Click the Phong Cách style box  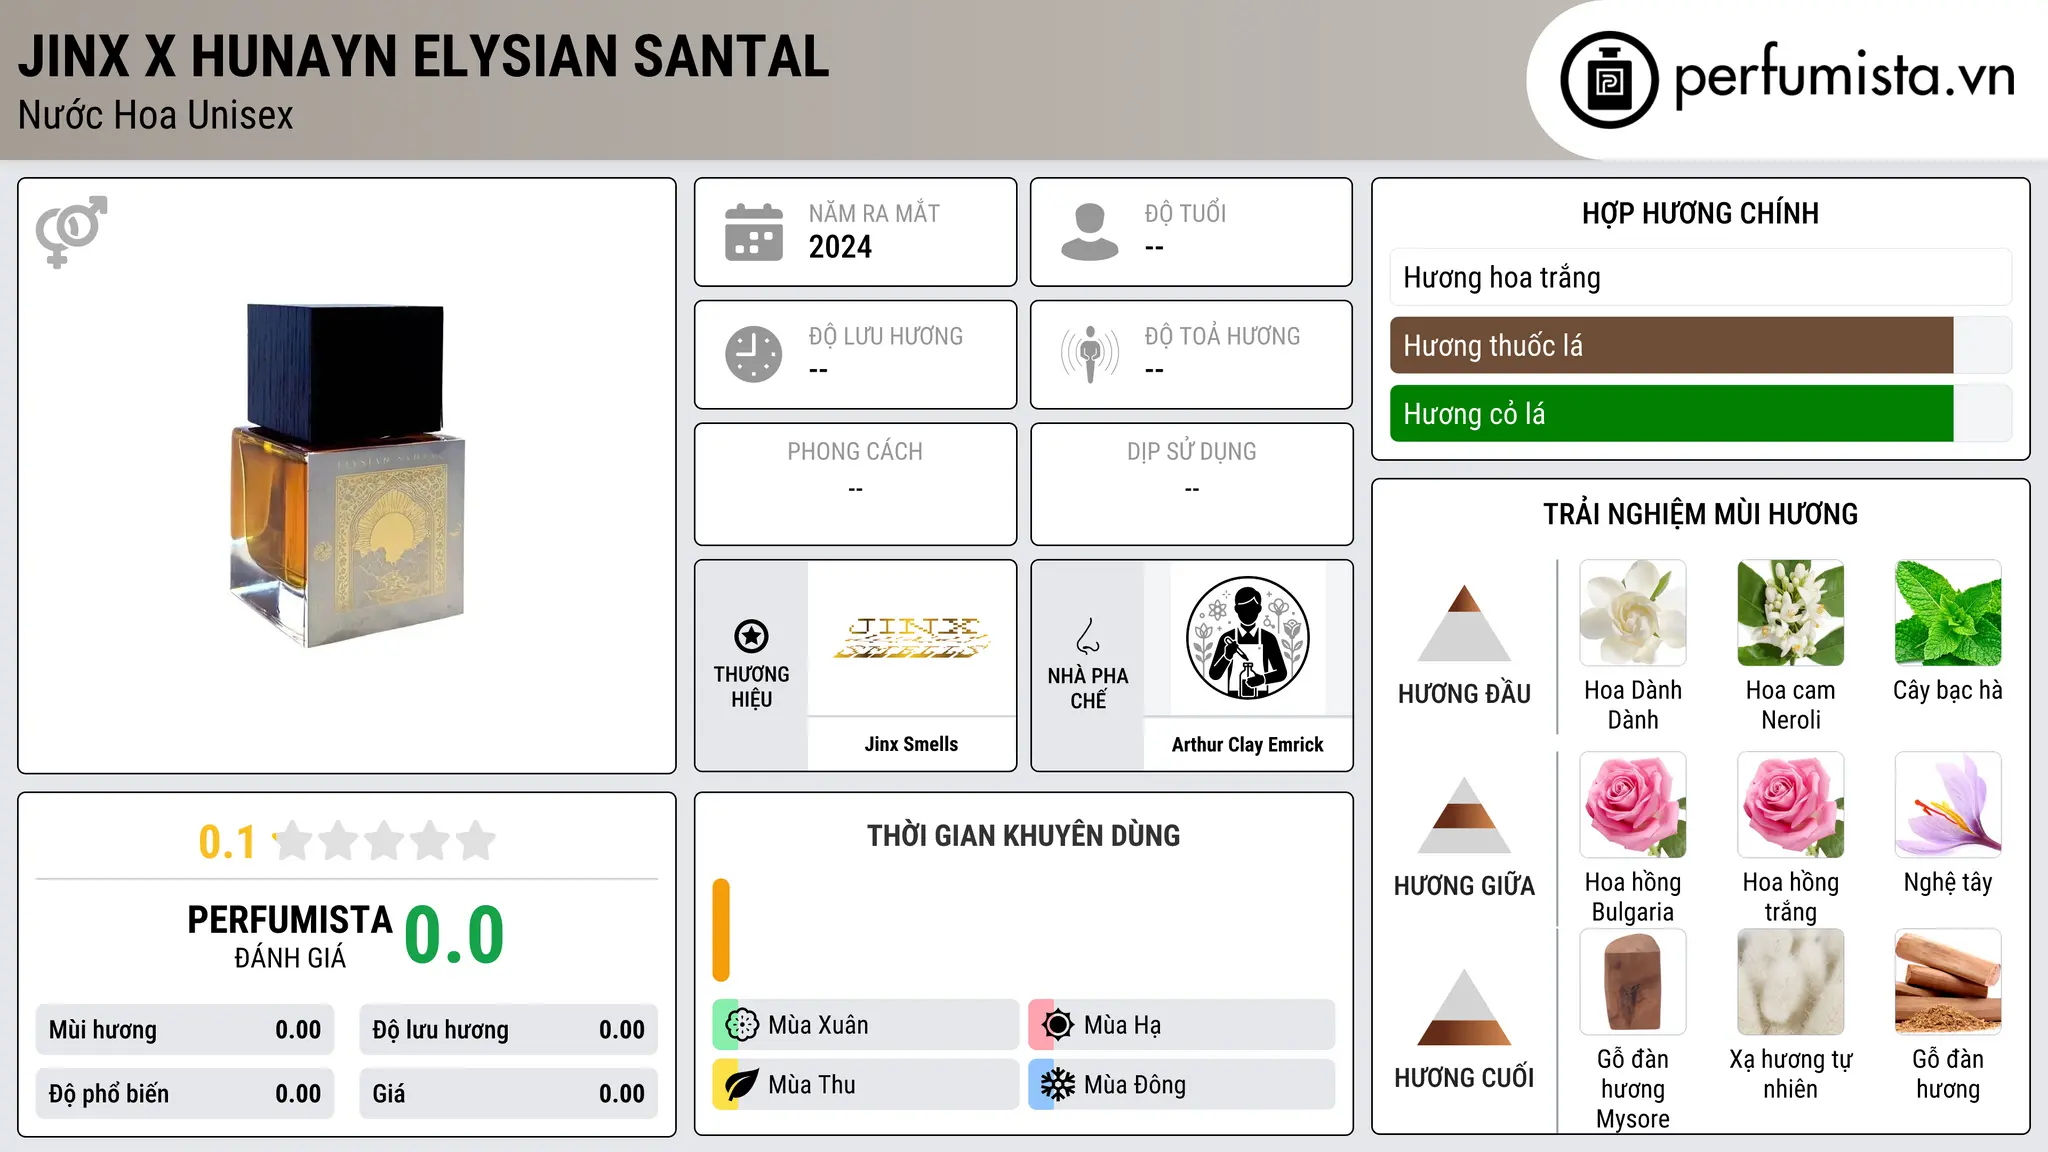(855, 484)
